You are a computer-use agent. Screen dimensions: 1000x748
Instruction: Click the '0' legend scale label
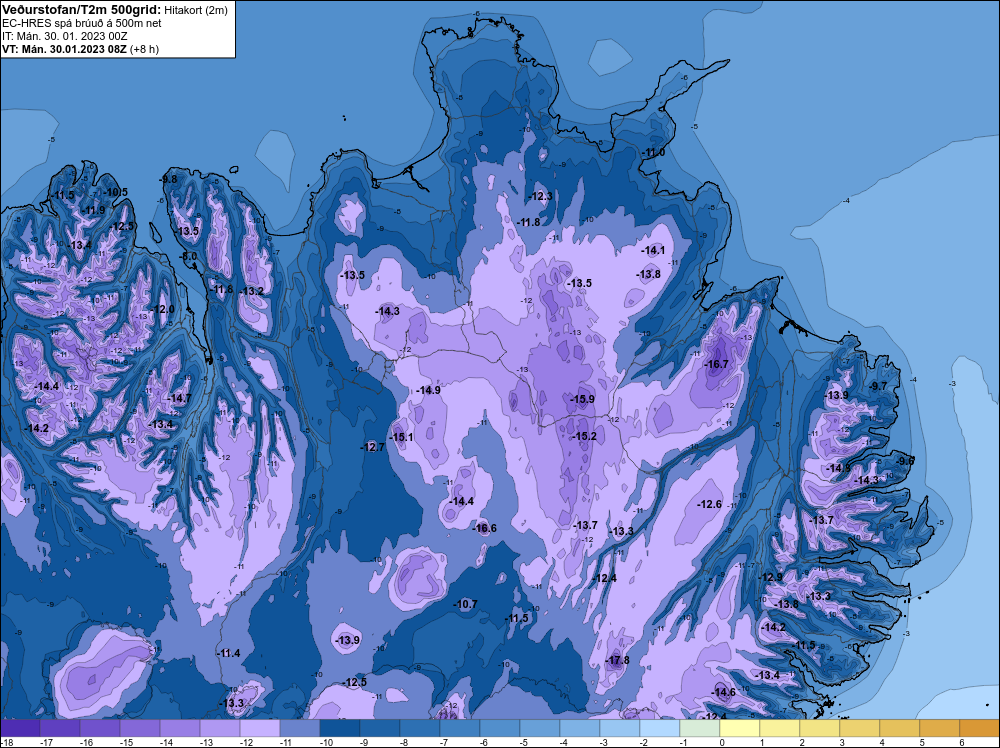click(x=721, y=742)
